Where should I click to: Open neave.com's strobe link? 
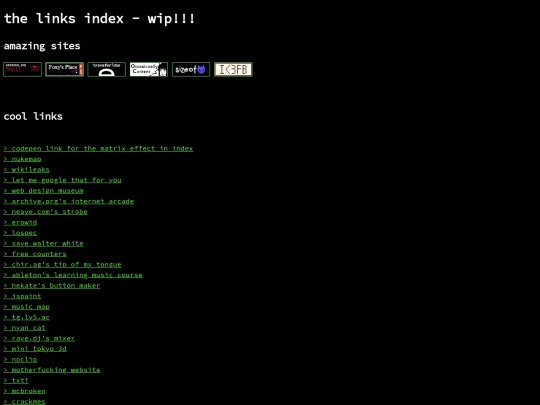click(45, 212)
